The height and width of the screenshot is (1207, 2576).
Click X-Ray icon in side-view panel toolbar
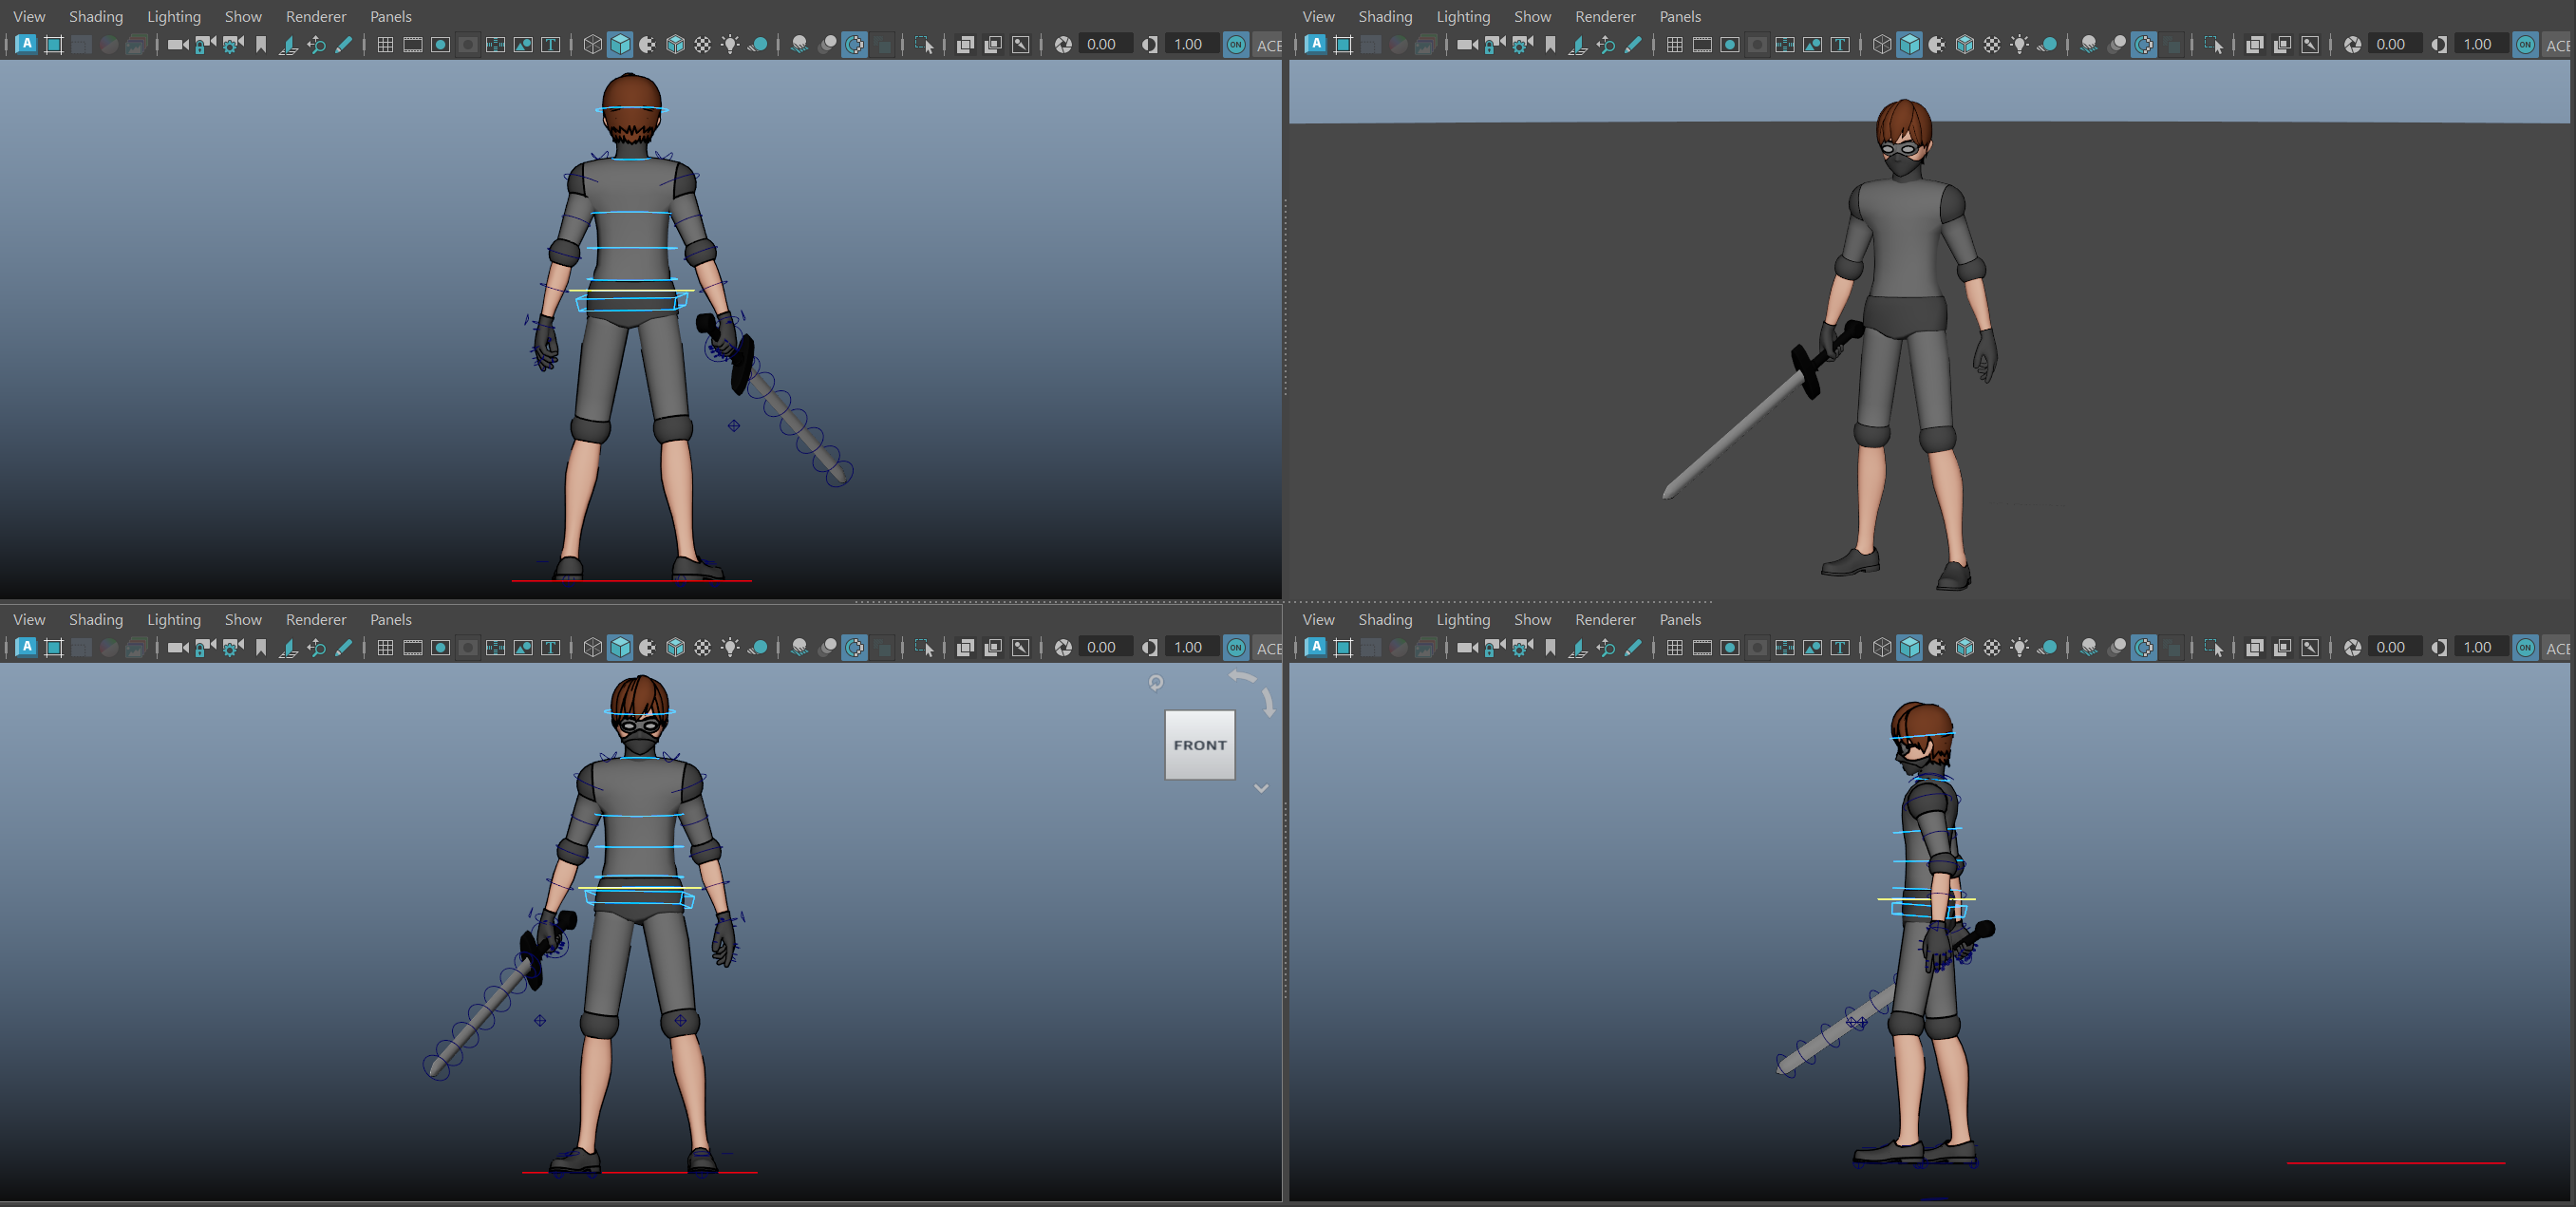(x=2255, y=648)
